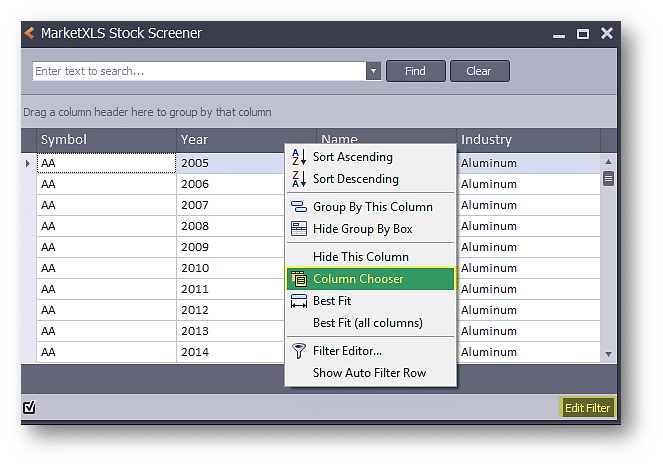663x467 pixels.
Task: Open the search box dropdown arrow
Action: coord(373,71)
